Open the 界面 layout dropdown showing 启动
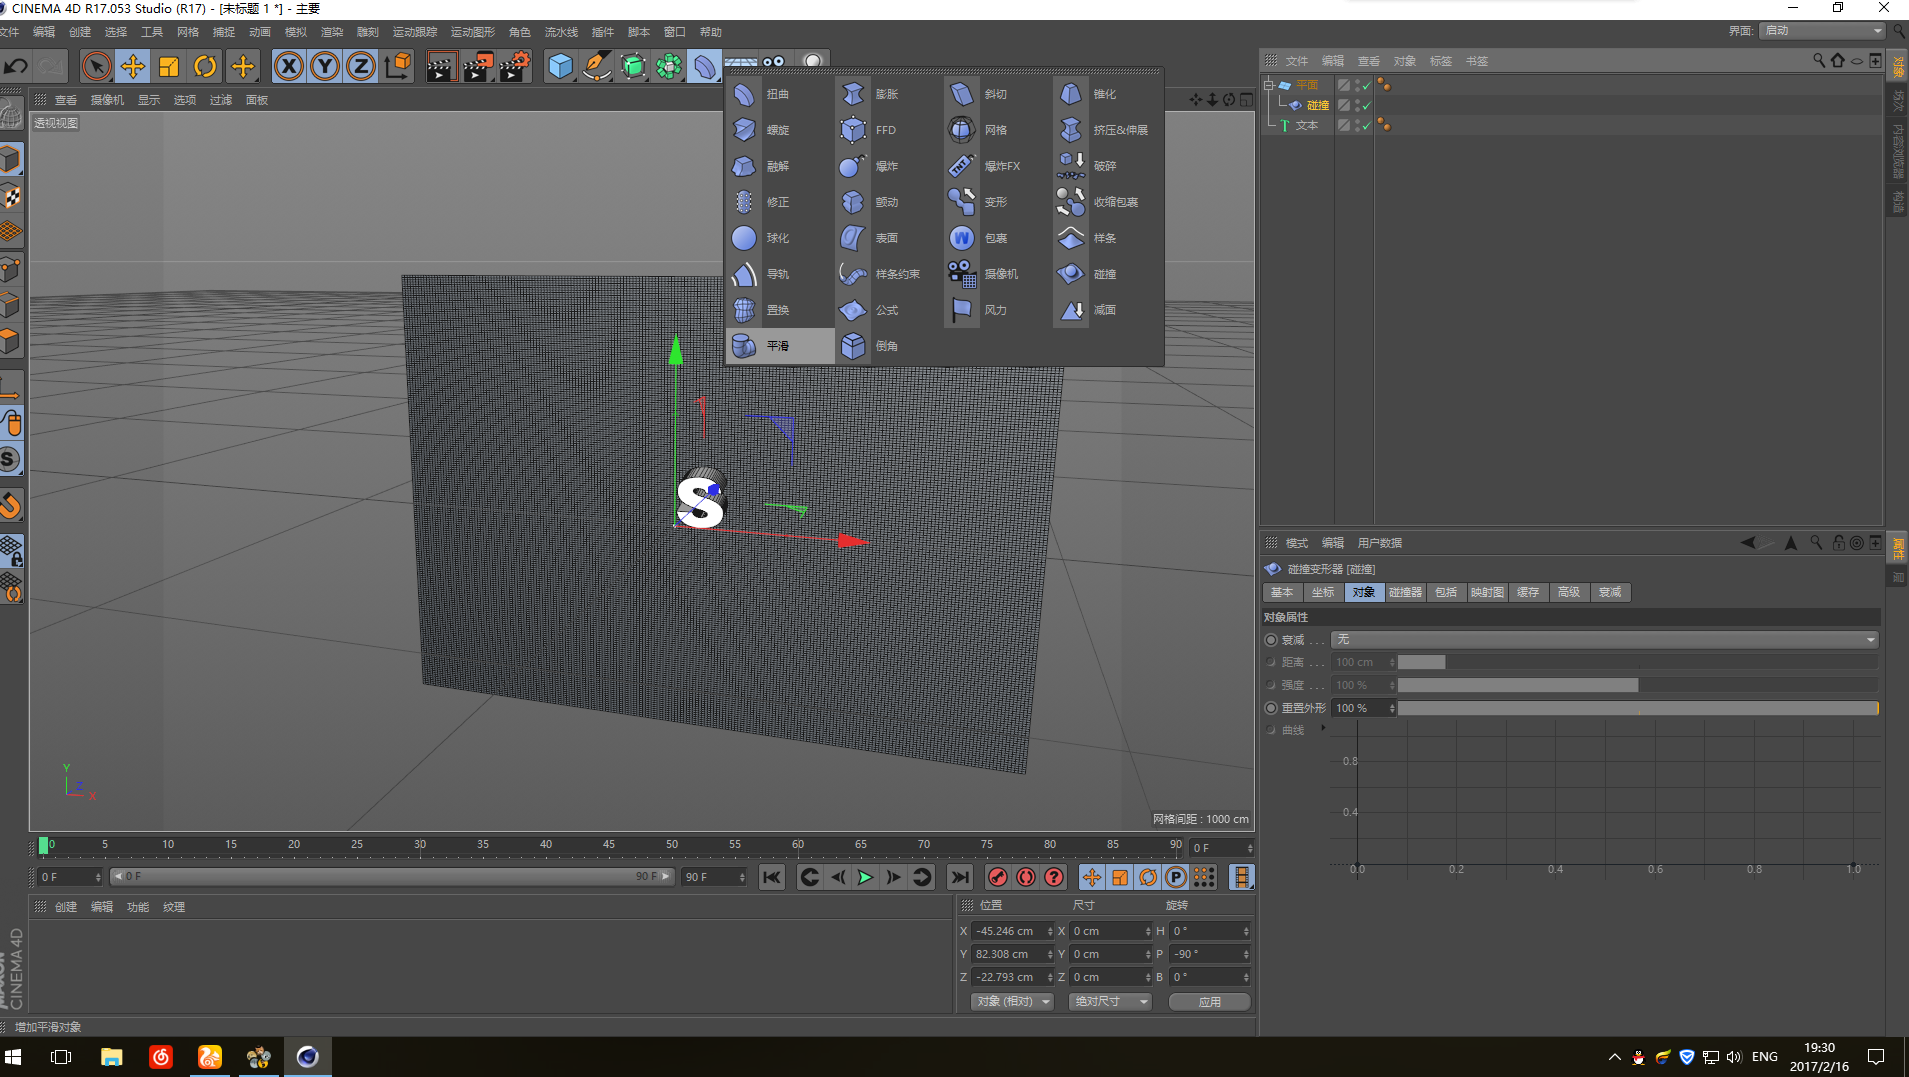This screenshot has height=1077, width=1909. coord(1823,31)
